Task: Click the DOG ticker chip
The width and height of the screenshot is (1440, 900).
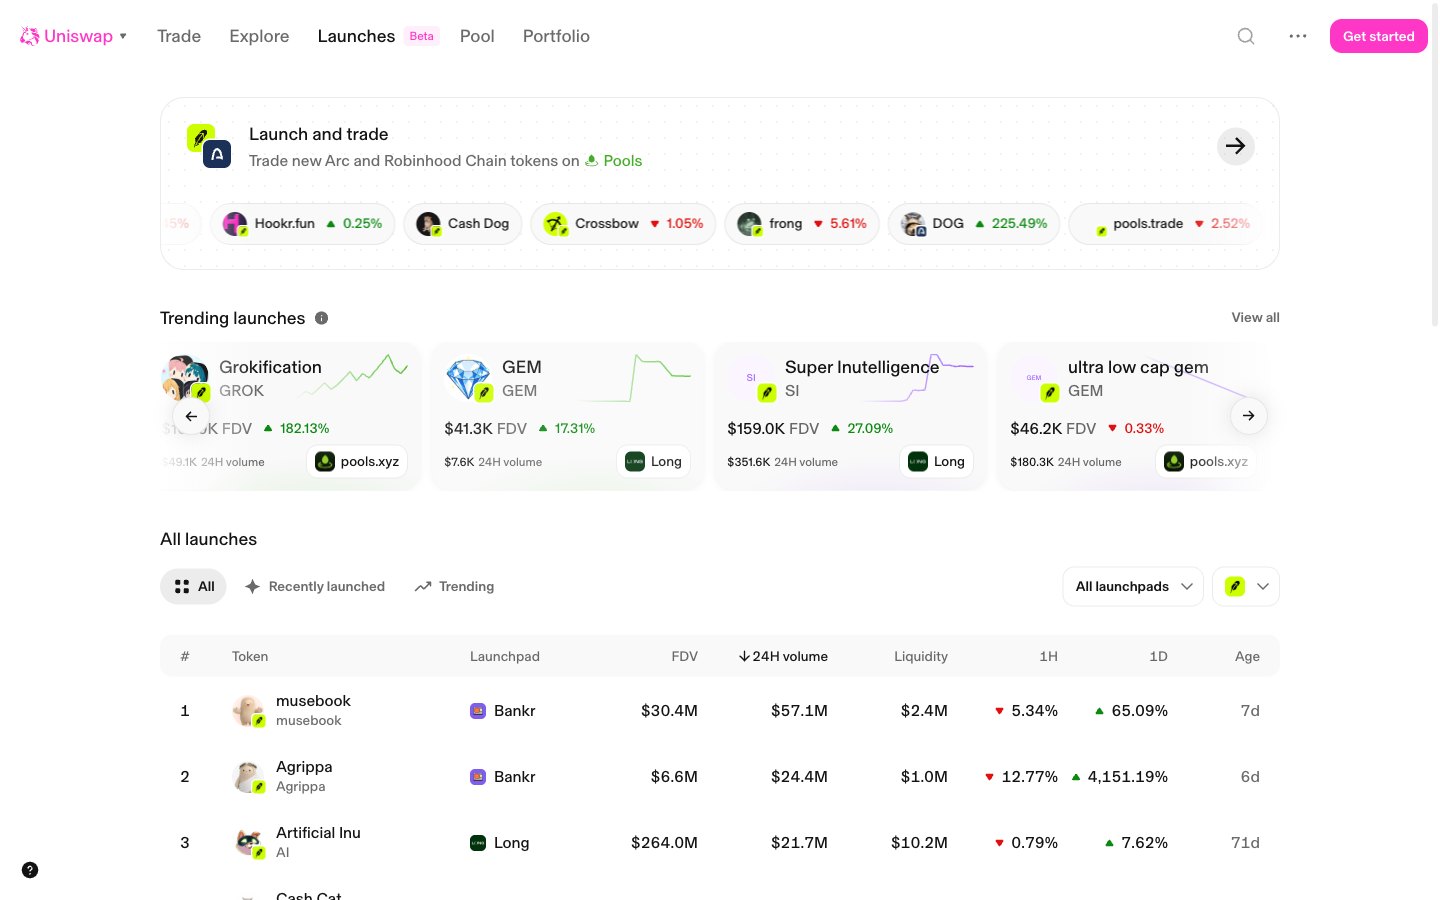Action: coord(974,224)
